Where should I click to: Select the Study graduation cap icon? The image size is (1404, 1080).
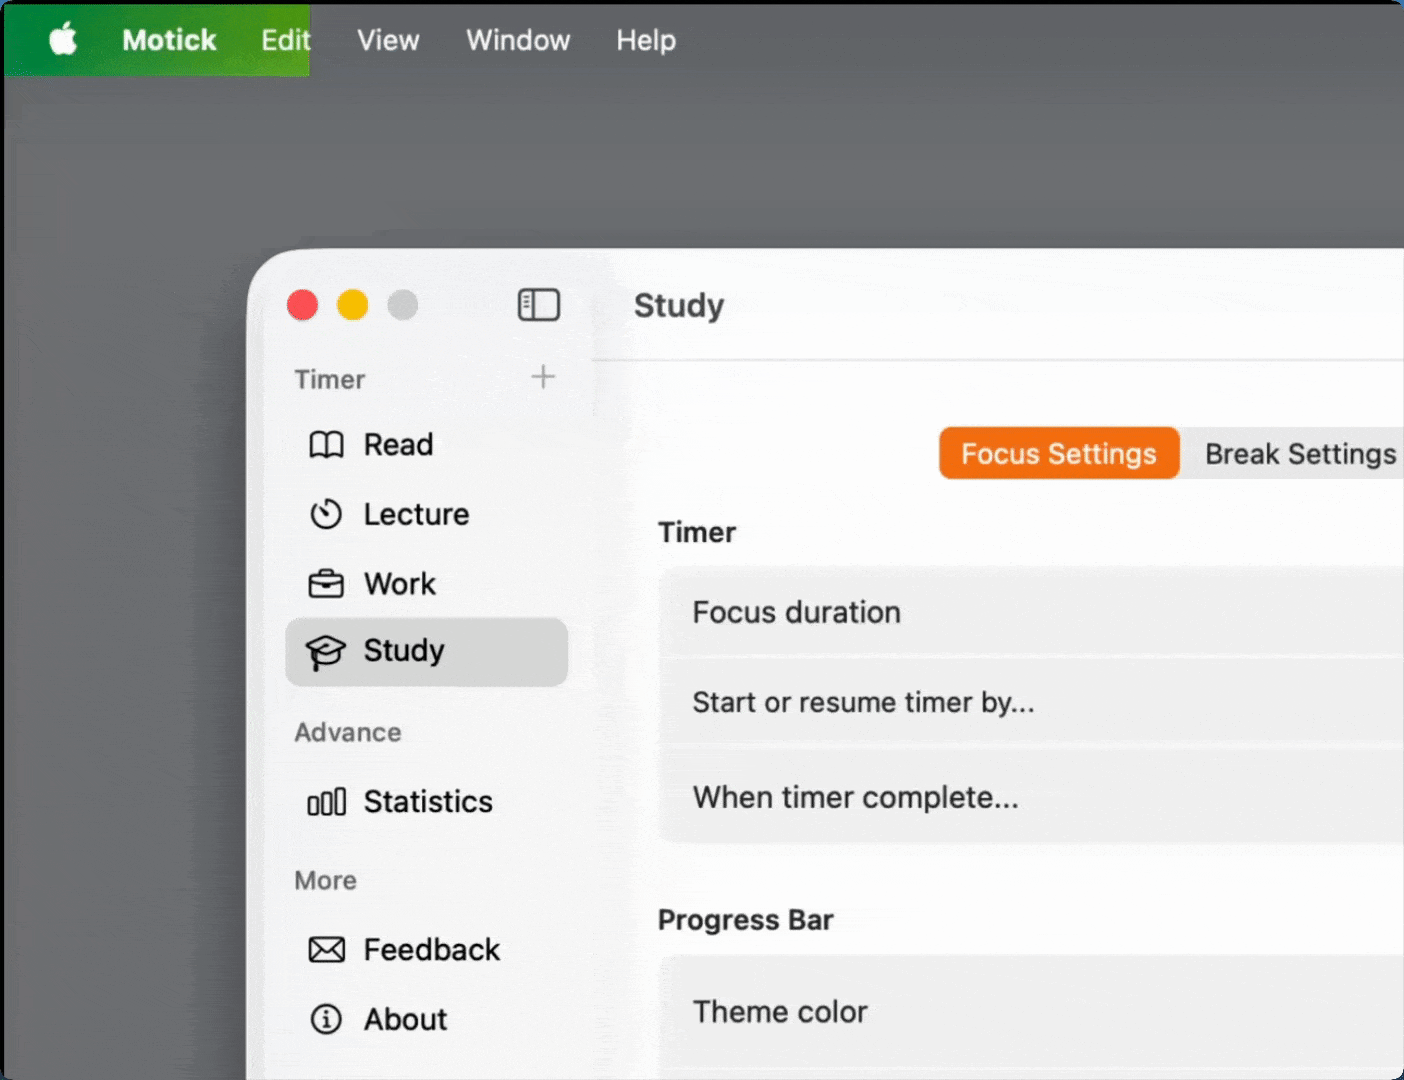326,651
